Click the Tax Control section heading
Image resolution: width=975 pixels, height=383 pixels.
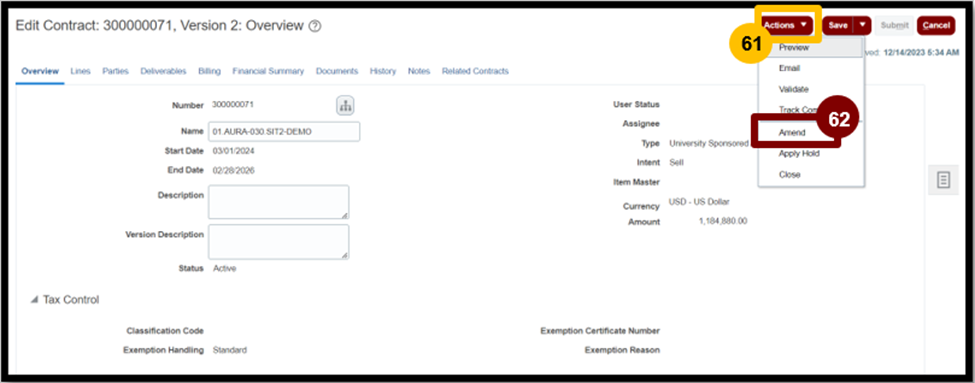point(71,300)
